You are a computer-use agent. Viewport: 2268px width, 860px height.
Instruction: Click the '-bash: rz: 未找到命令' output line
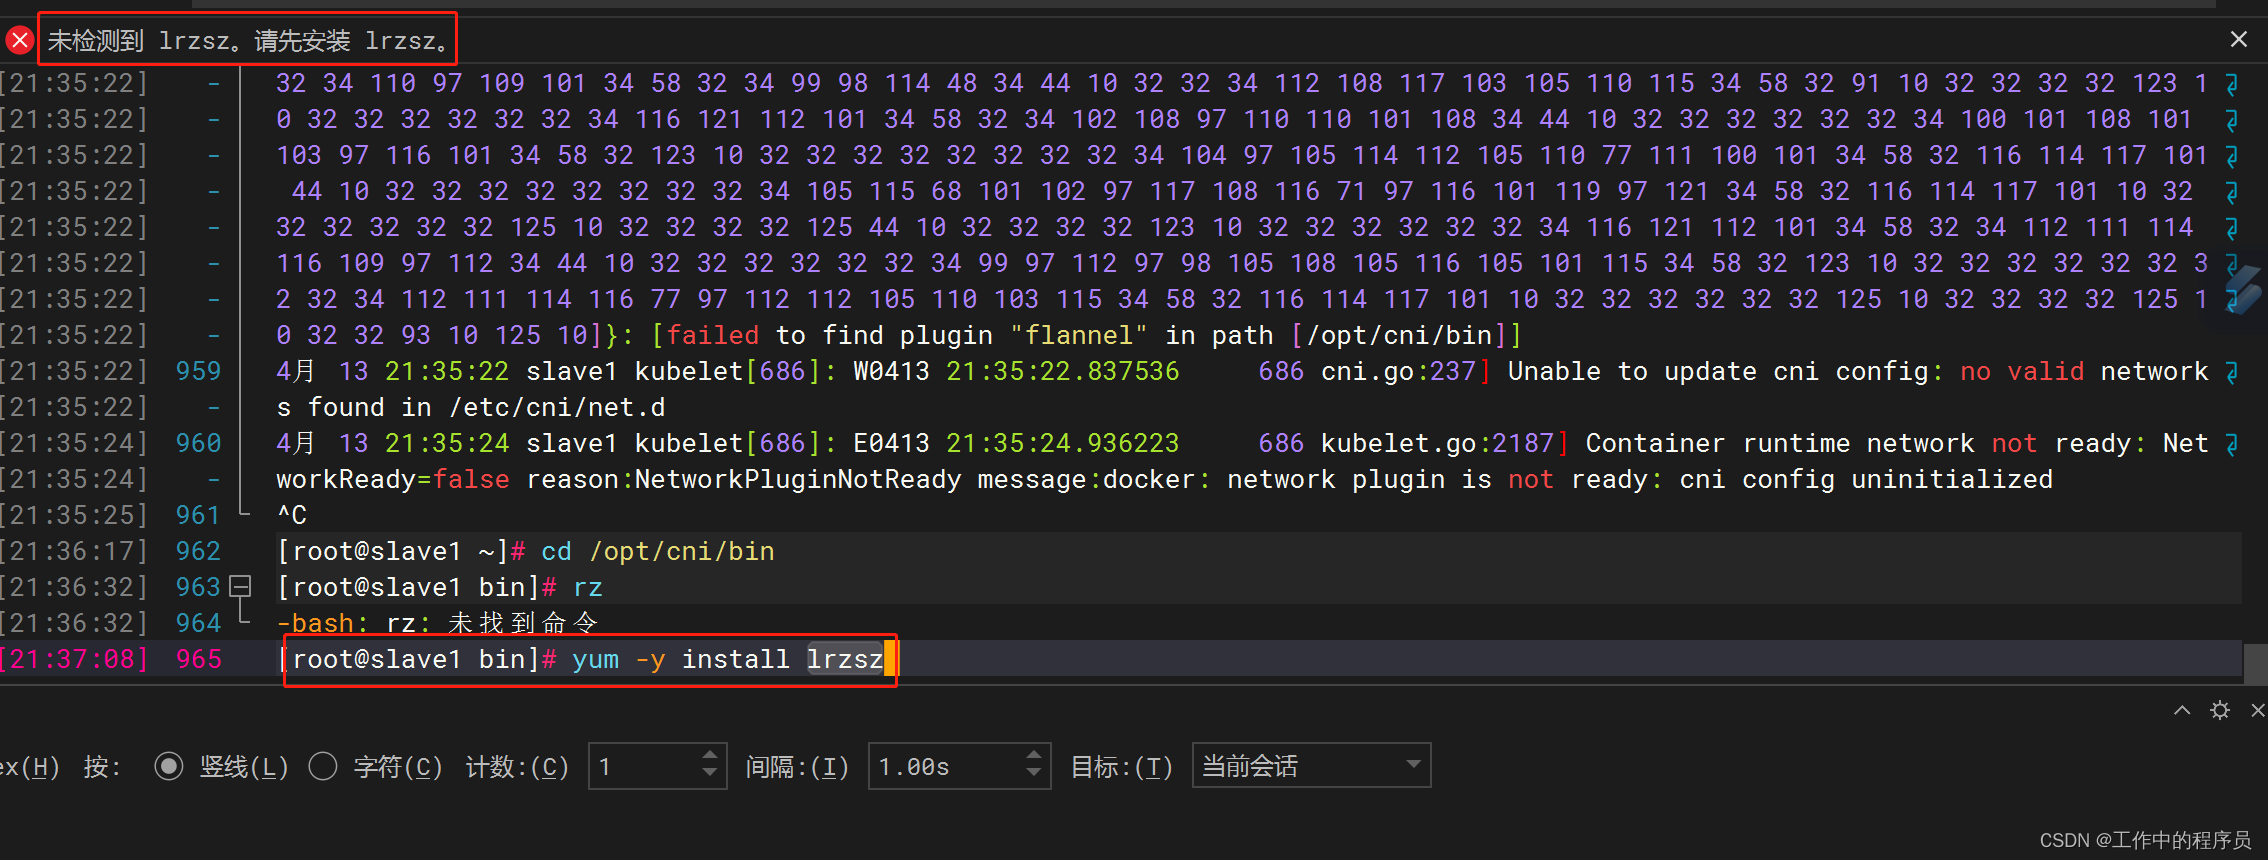point(437,623)
